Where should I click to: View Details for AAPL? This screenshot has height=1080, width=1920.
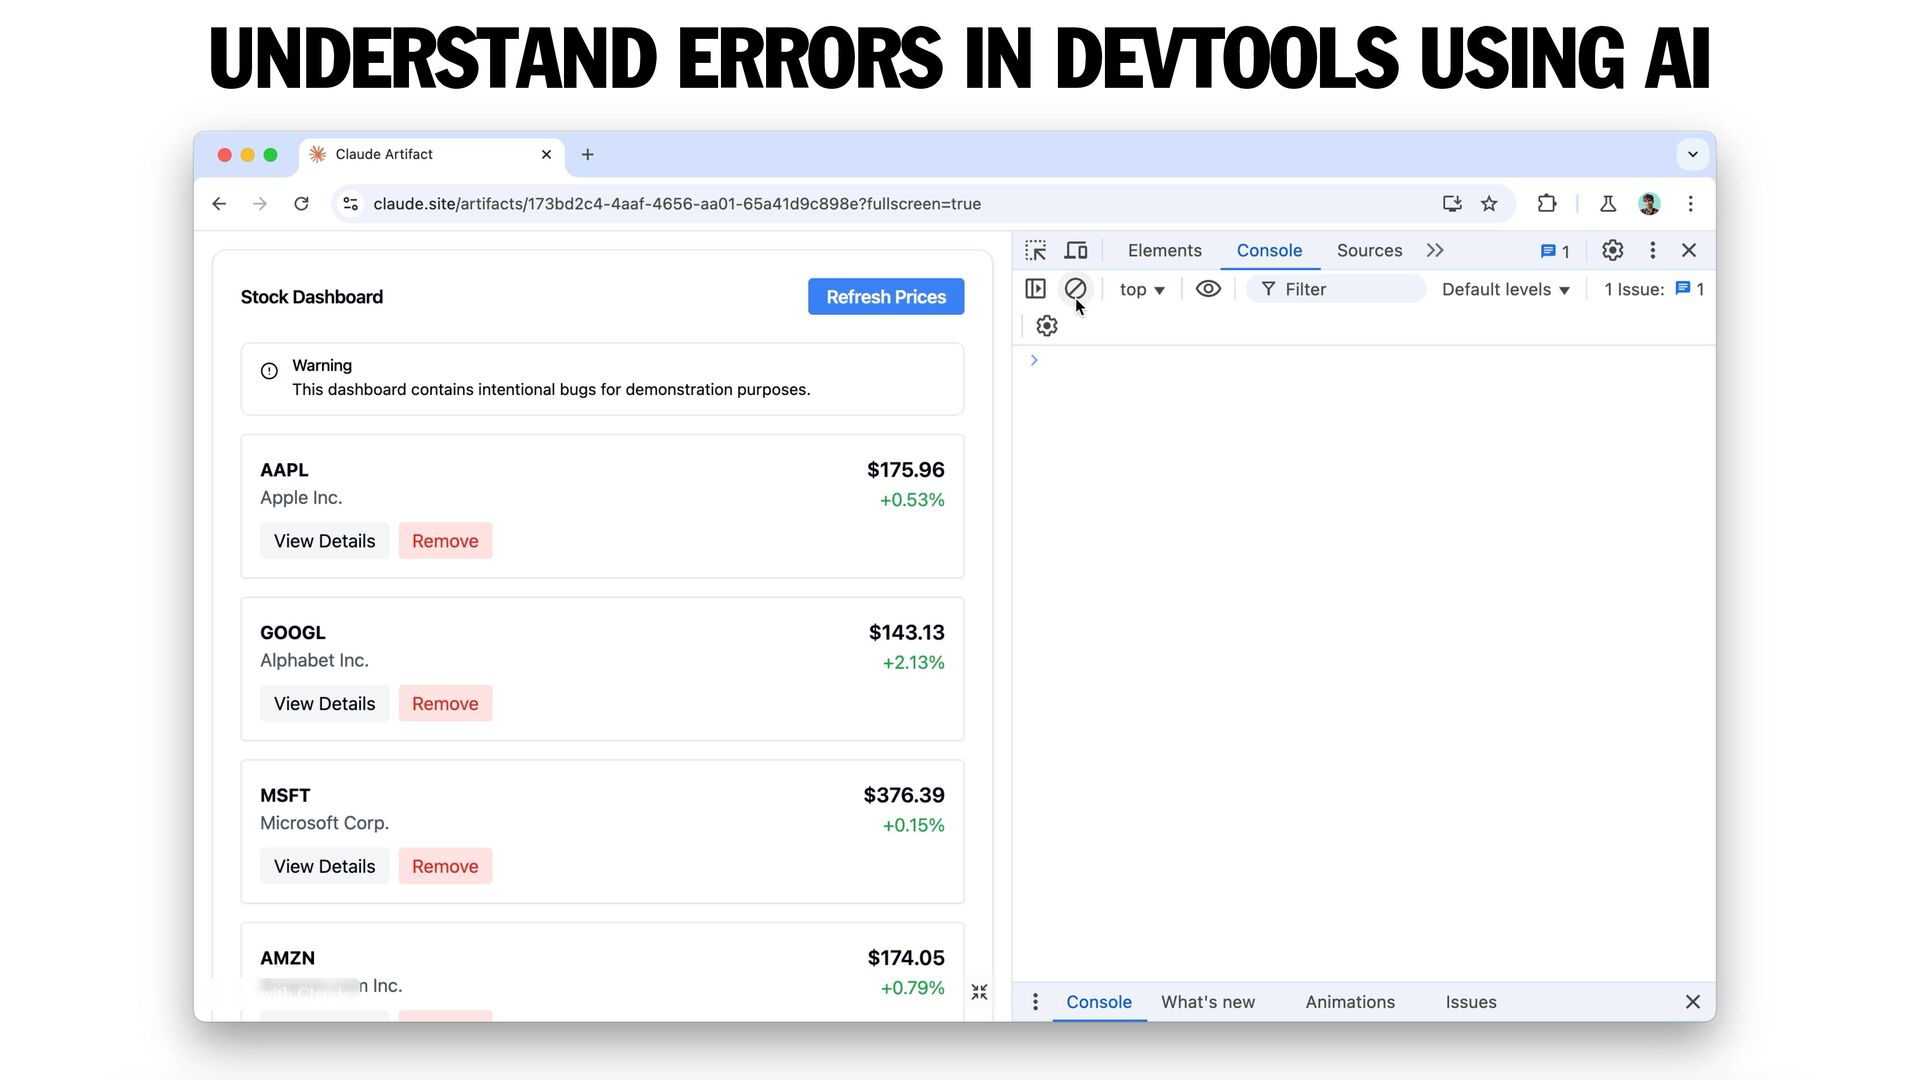tap(324, 541)
